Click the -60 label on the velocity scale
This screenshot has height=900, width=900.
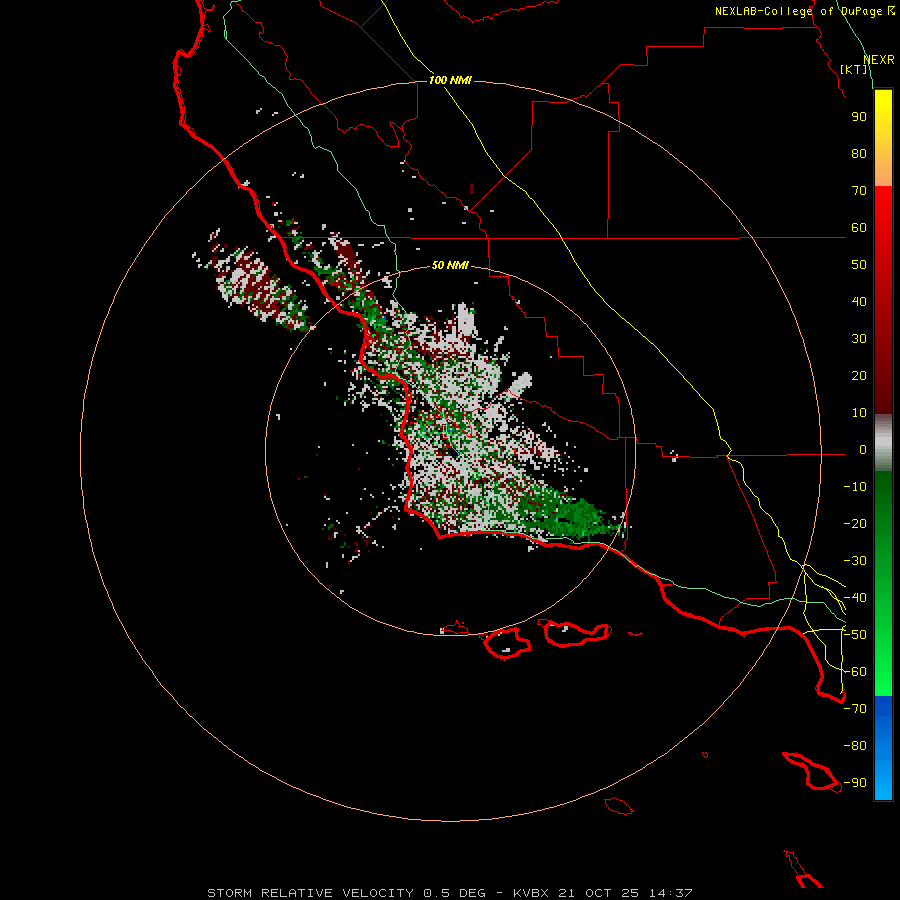855,672
